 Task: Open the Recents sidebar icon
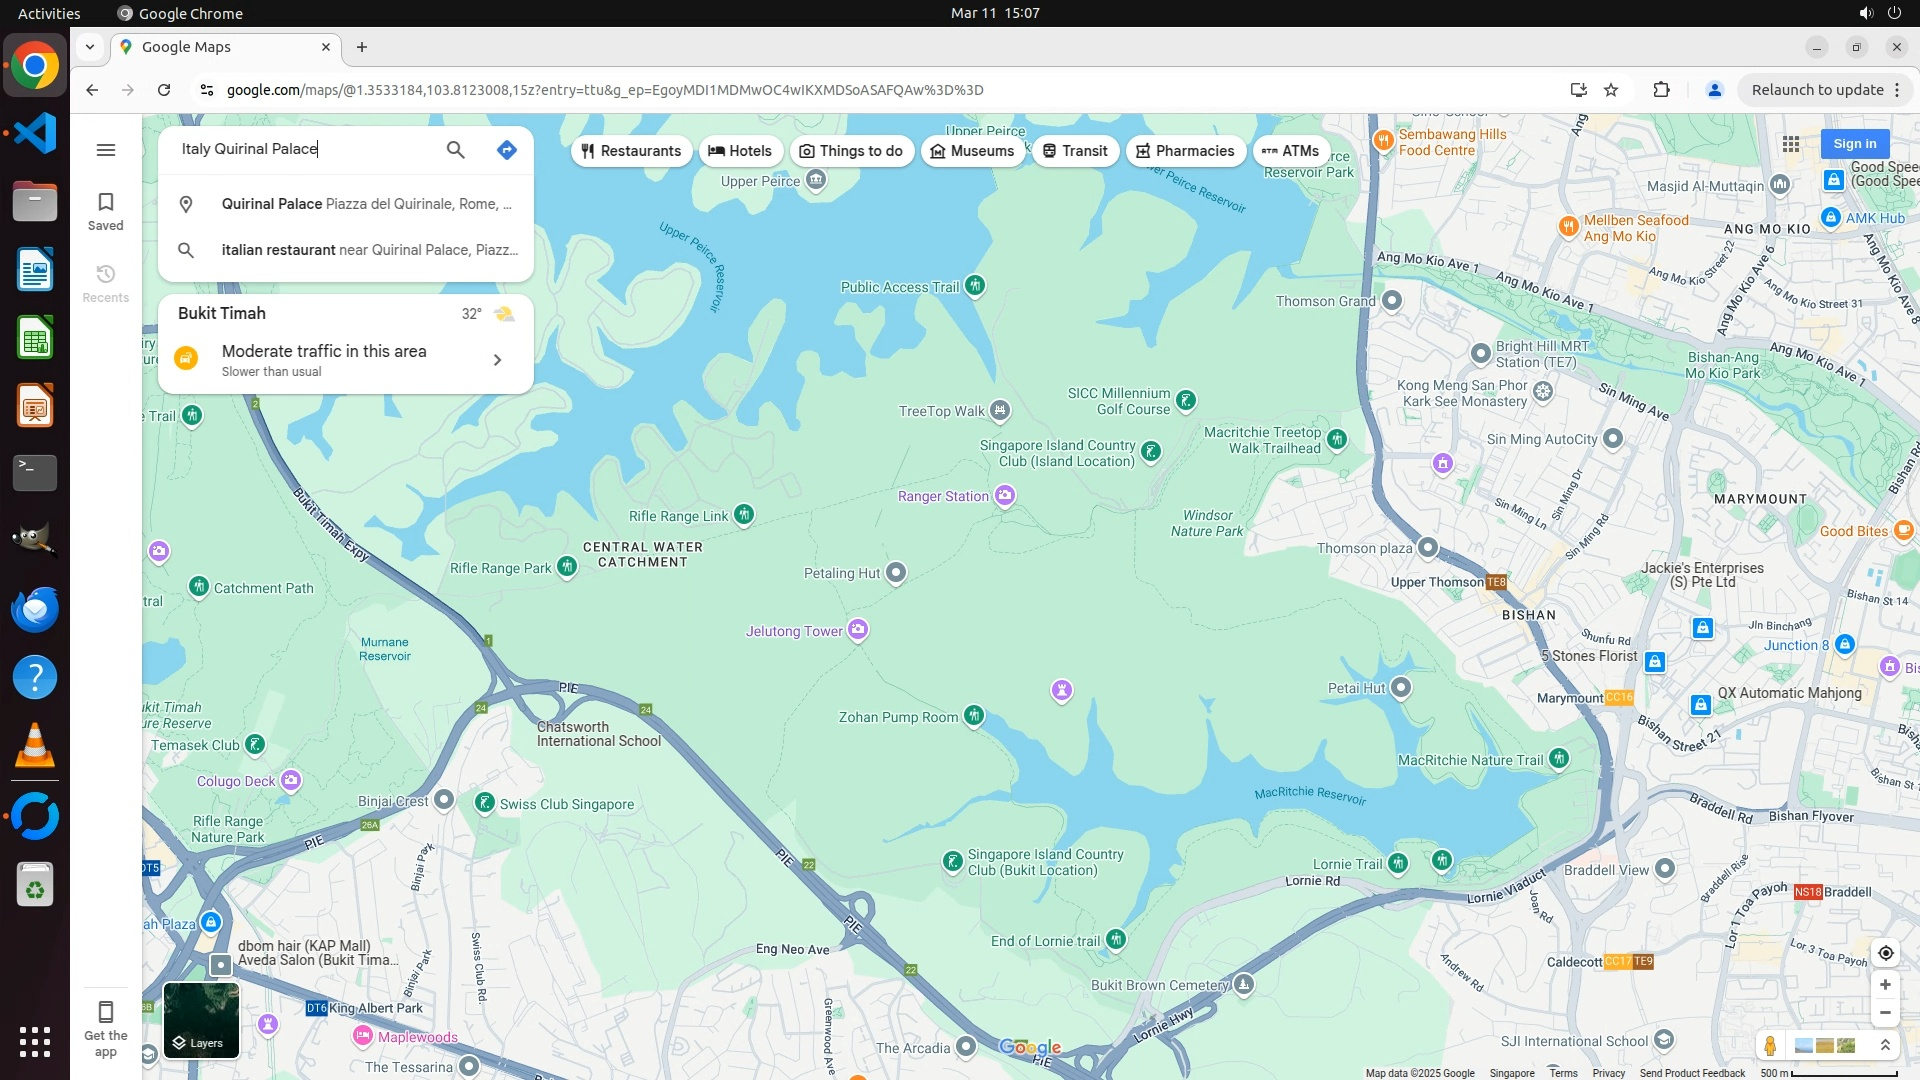coord(106,283)
